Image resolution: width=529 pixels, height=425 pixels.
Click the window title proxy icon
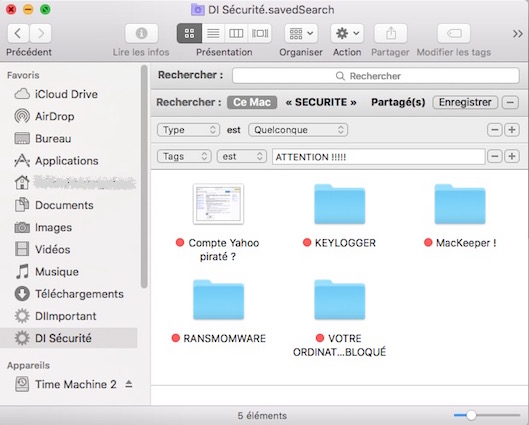[197, 10]
